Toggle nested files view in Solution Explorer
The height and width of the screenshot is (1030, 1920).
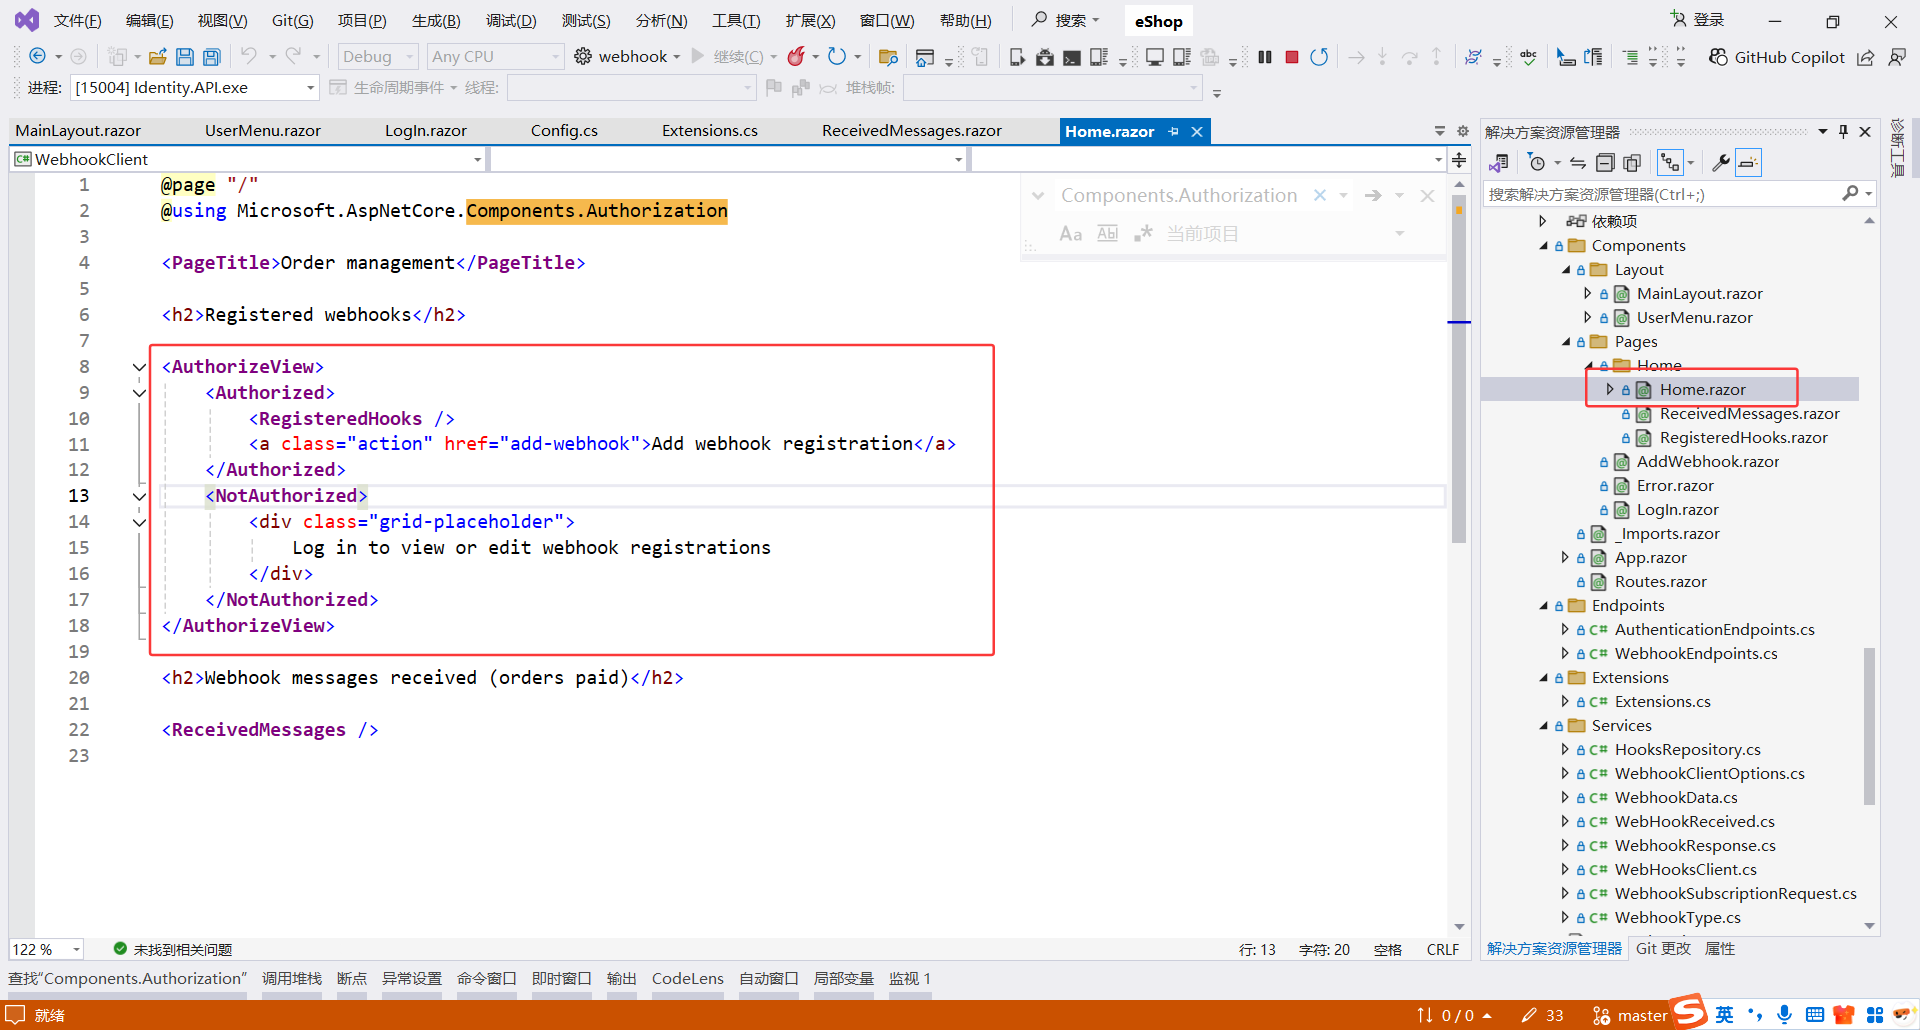point(1670,163)
